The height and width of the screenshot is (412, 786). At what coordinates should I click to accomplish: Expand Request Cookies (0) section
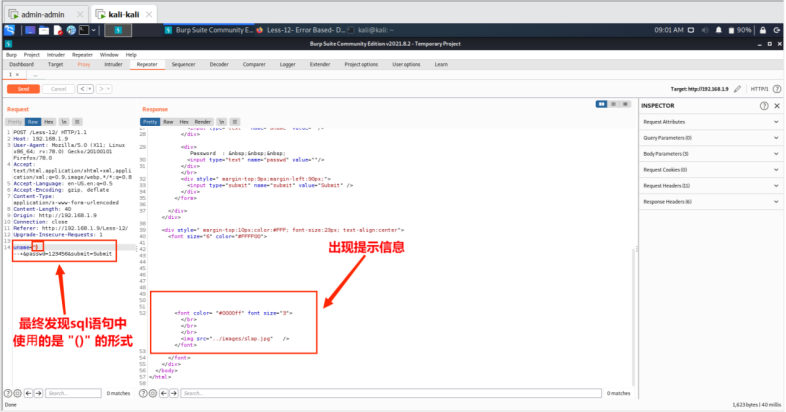[x=711, y=170]
